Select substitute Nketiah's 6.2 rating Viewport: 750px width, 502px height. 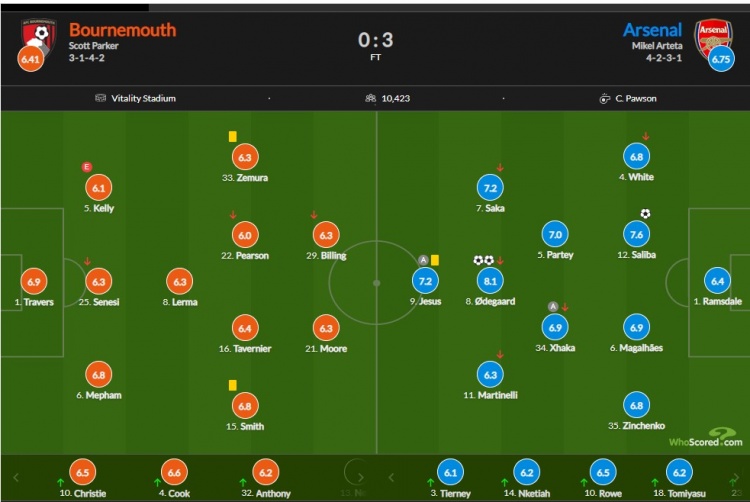pyautogui.click(x=527, y=472)
